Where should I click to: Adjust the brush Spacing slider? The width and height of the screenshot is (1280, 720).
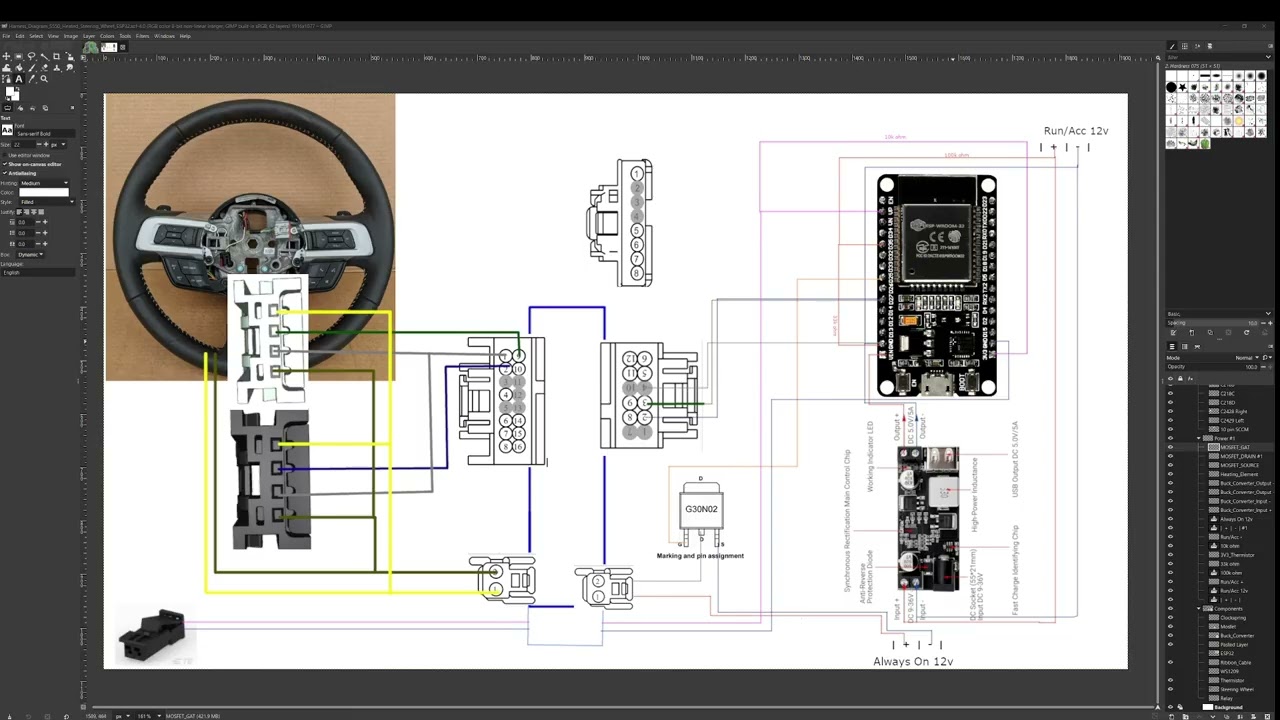point(1212,323)
